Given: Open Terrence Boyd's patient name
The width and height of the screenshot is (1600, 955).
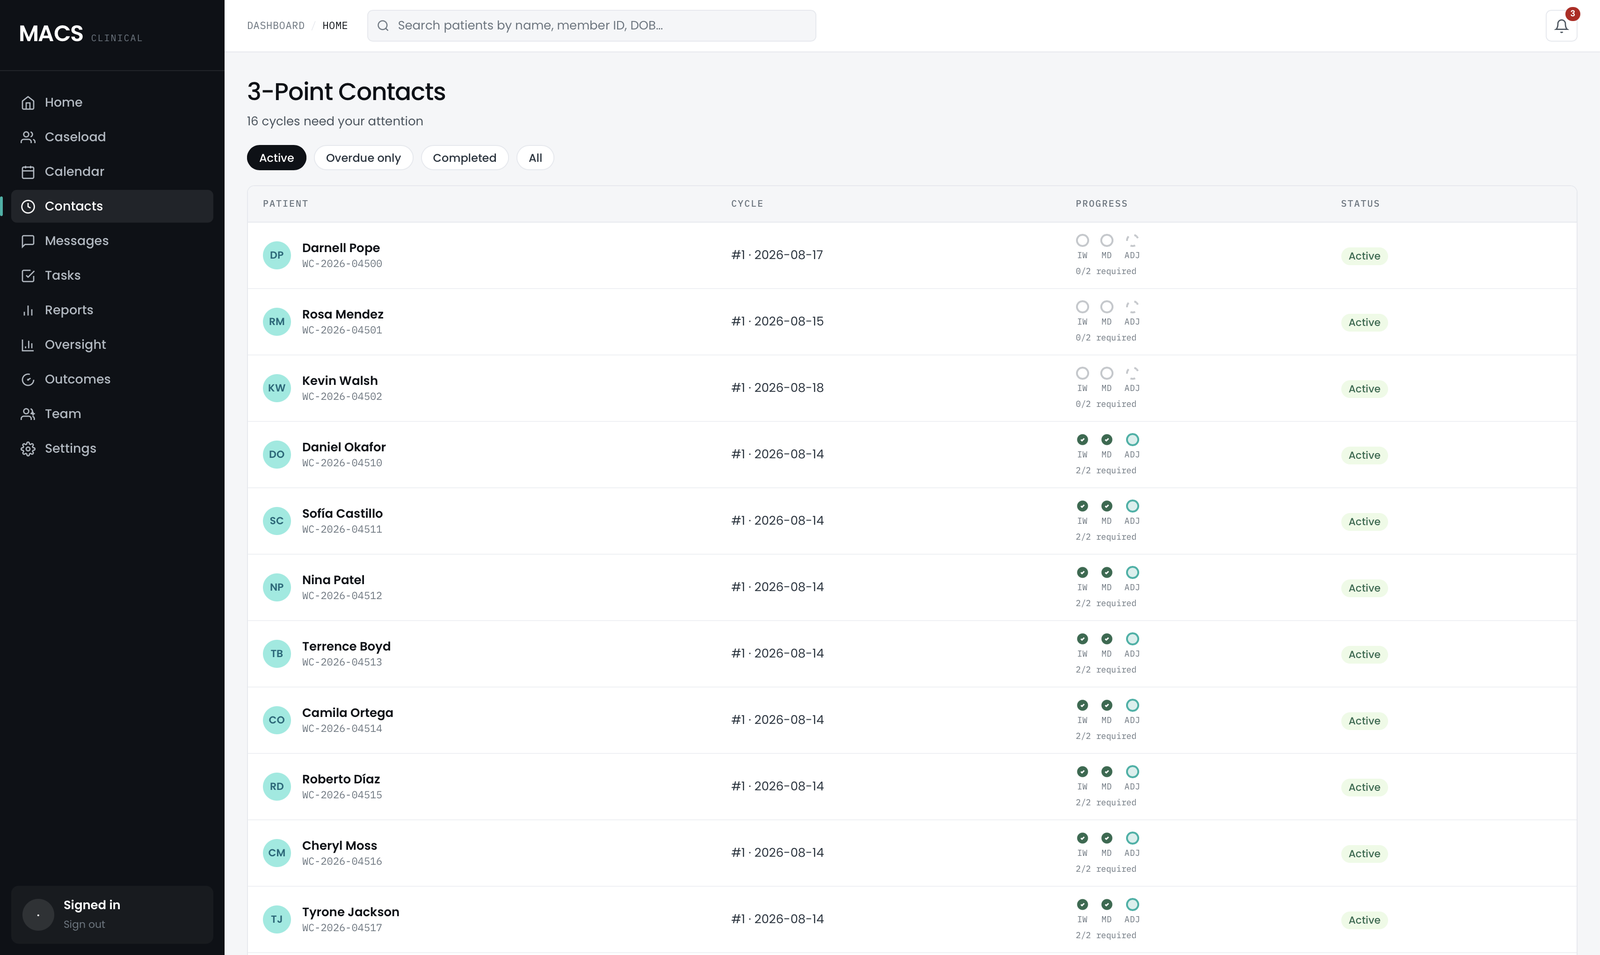Looking at the screenshot, I should [x=346, y=647].
